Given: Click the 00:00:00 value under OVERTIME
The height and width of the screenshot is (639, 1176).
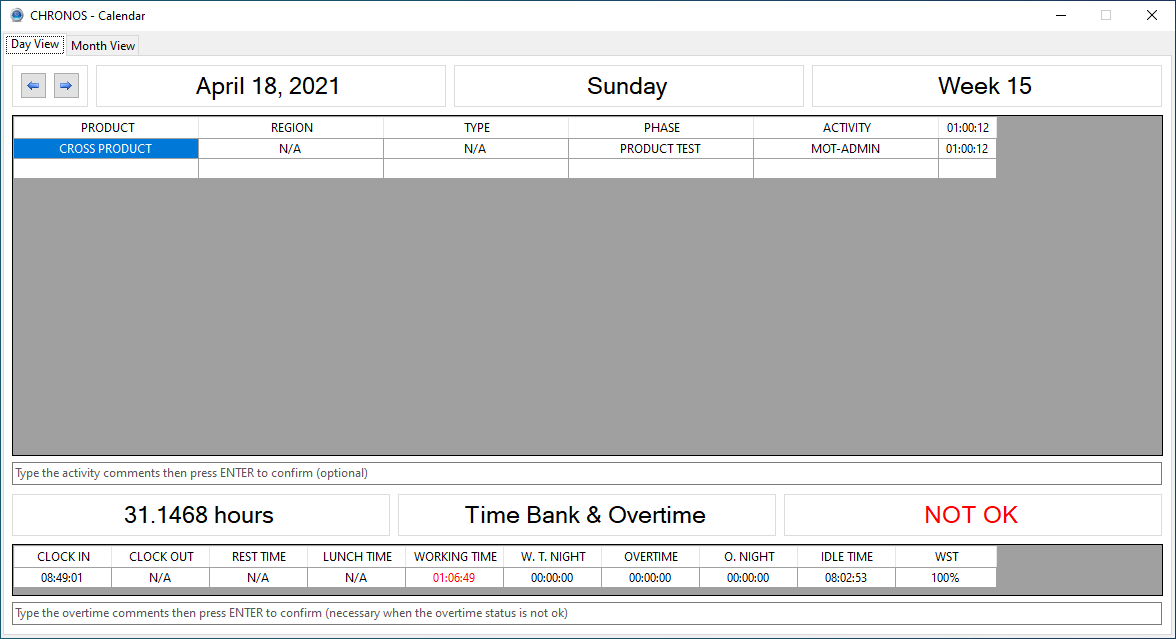Looking at the screenshot, I should click(651, 578).
